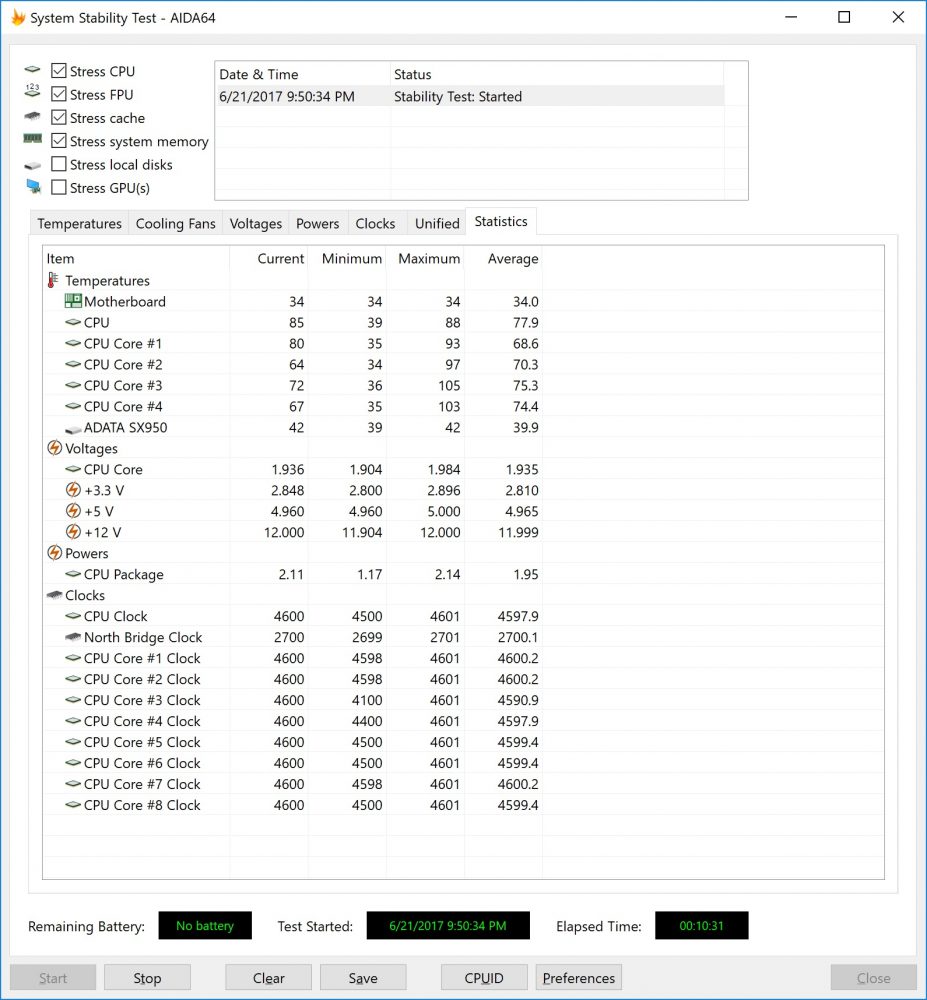Maximize the AIDA64 window
The width and height of the screenshot is (927, 1000).
click(844, 17)
